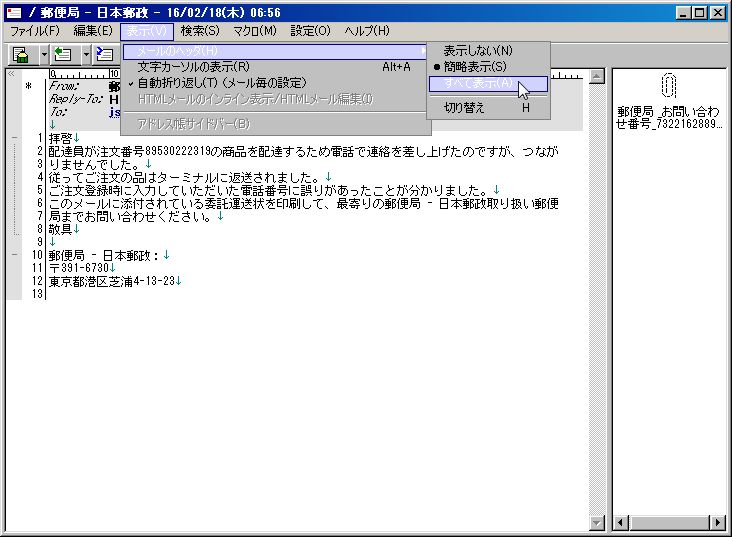Click the green-arrow reply toolbar icon
This screenshot has height=537, width=732.
(63, 55)
